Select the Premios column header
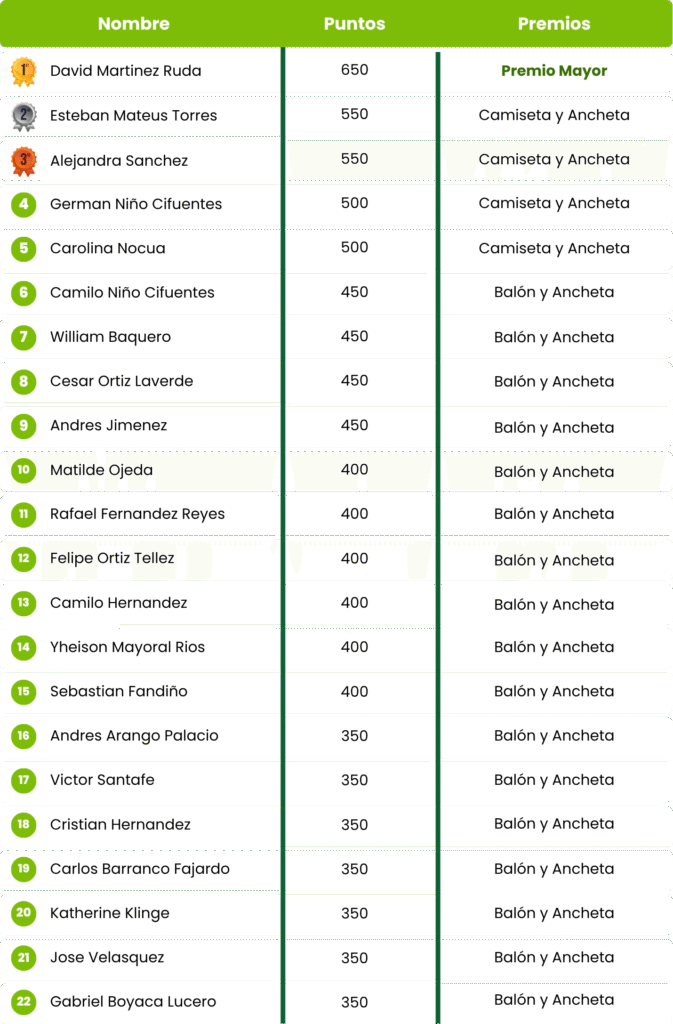Image resolution: width=673 pixels, height=1024 pixels. click(554, 24)
